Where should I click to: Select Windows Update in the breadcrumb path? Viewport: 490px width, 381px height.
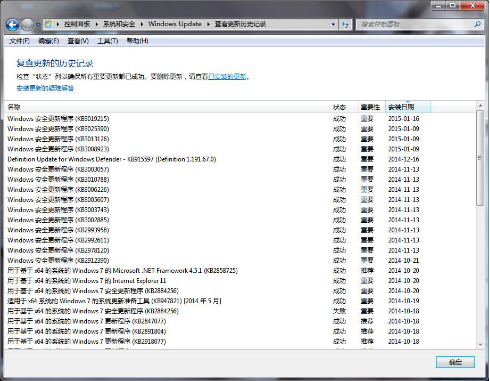click(175, 24)
